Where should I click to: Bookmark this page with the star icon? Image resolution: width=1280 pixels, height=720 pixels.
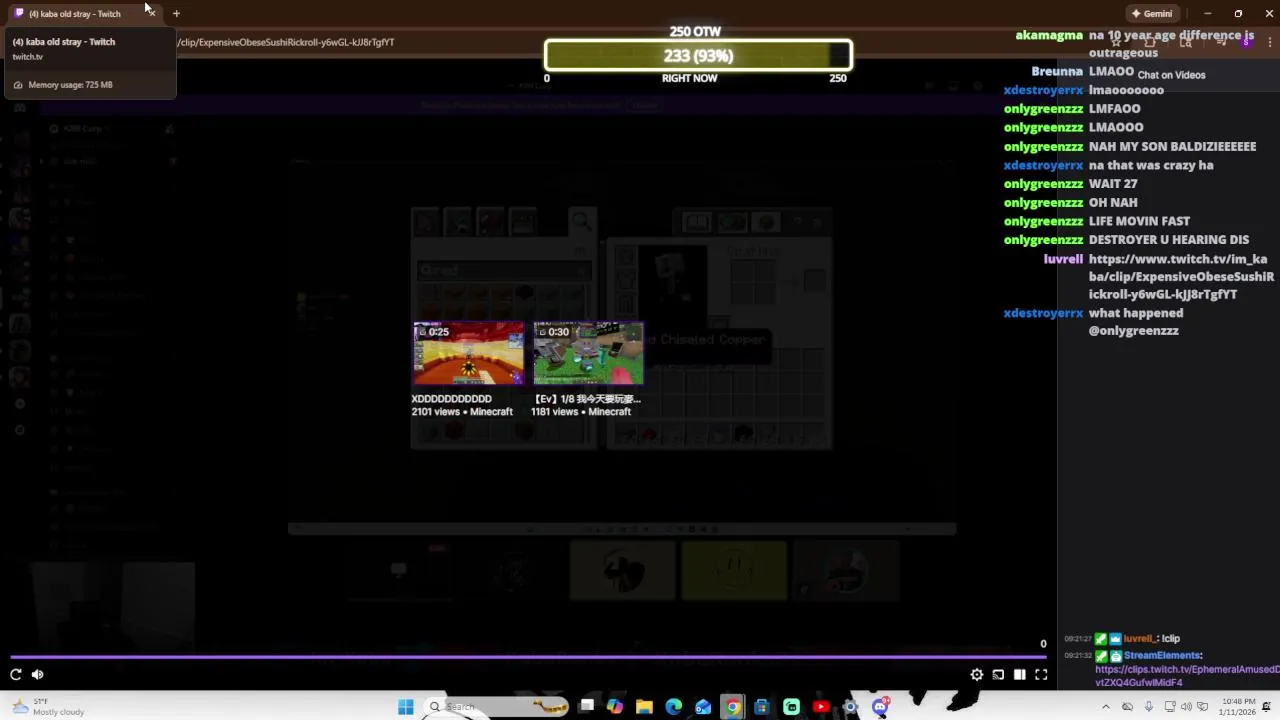click(x=1116, y=43)
